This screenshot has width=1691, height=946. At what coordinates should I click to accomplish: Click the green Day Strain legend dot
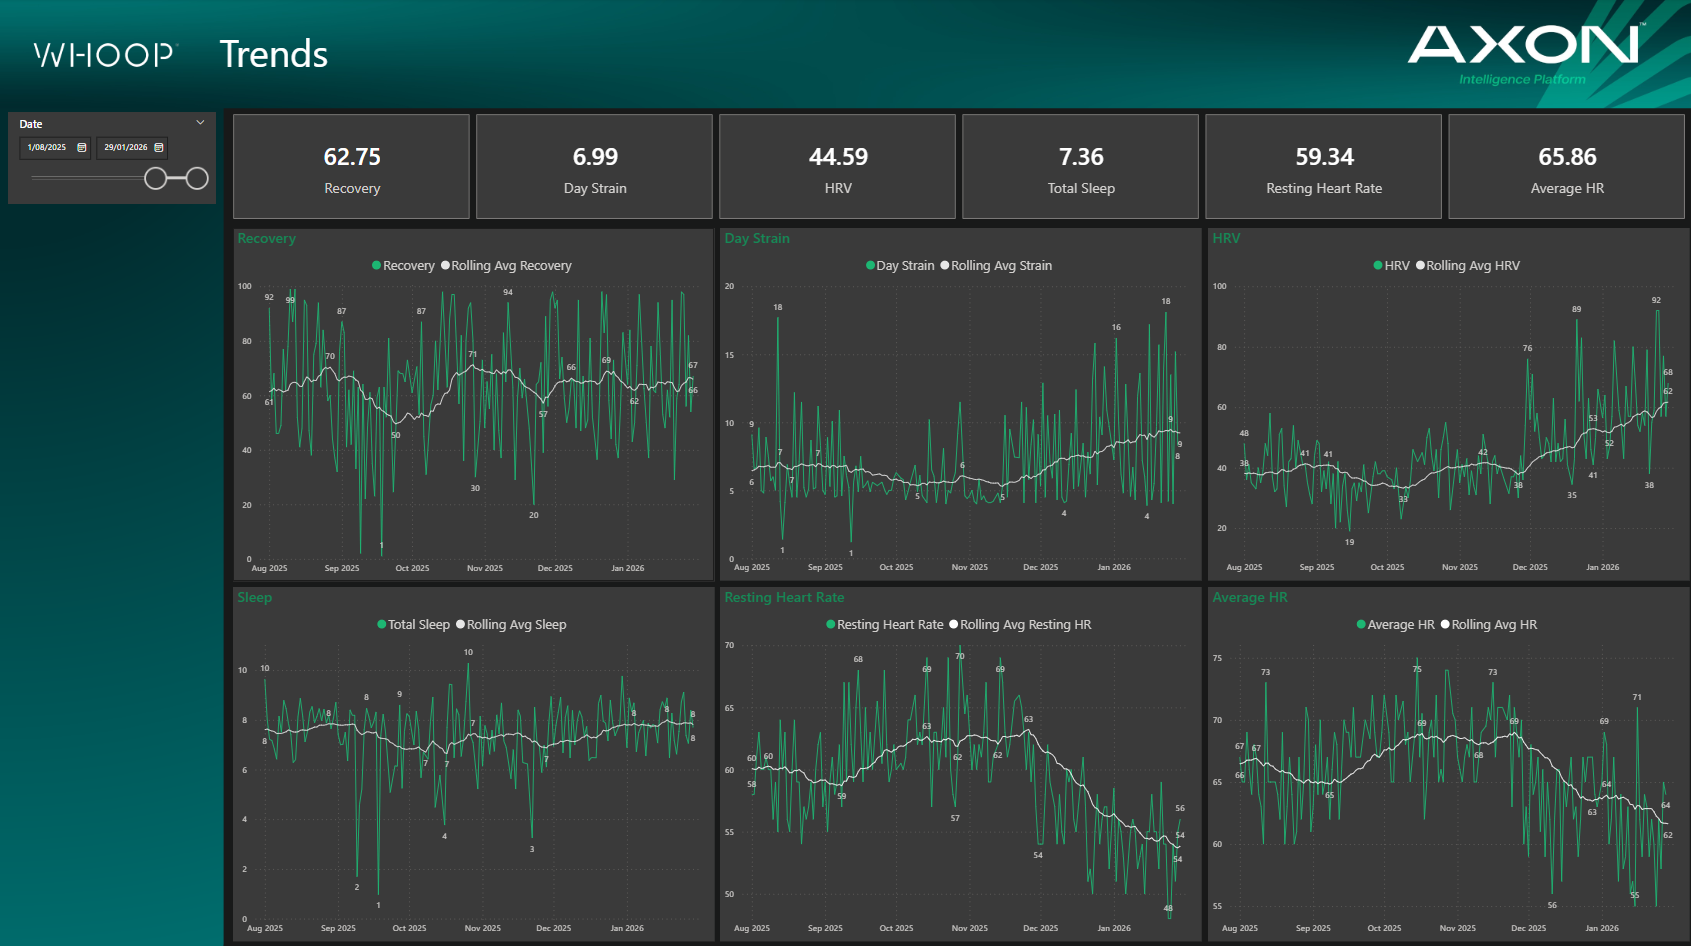[868, 265]
